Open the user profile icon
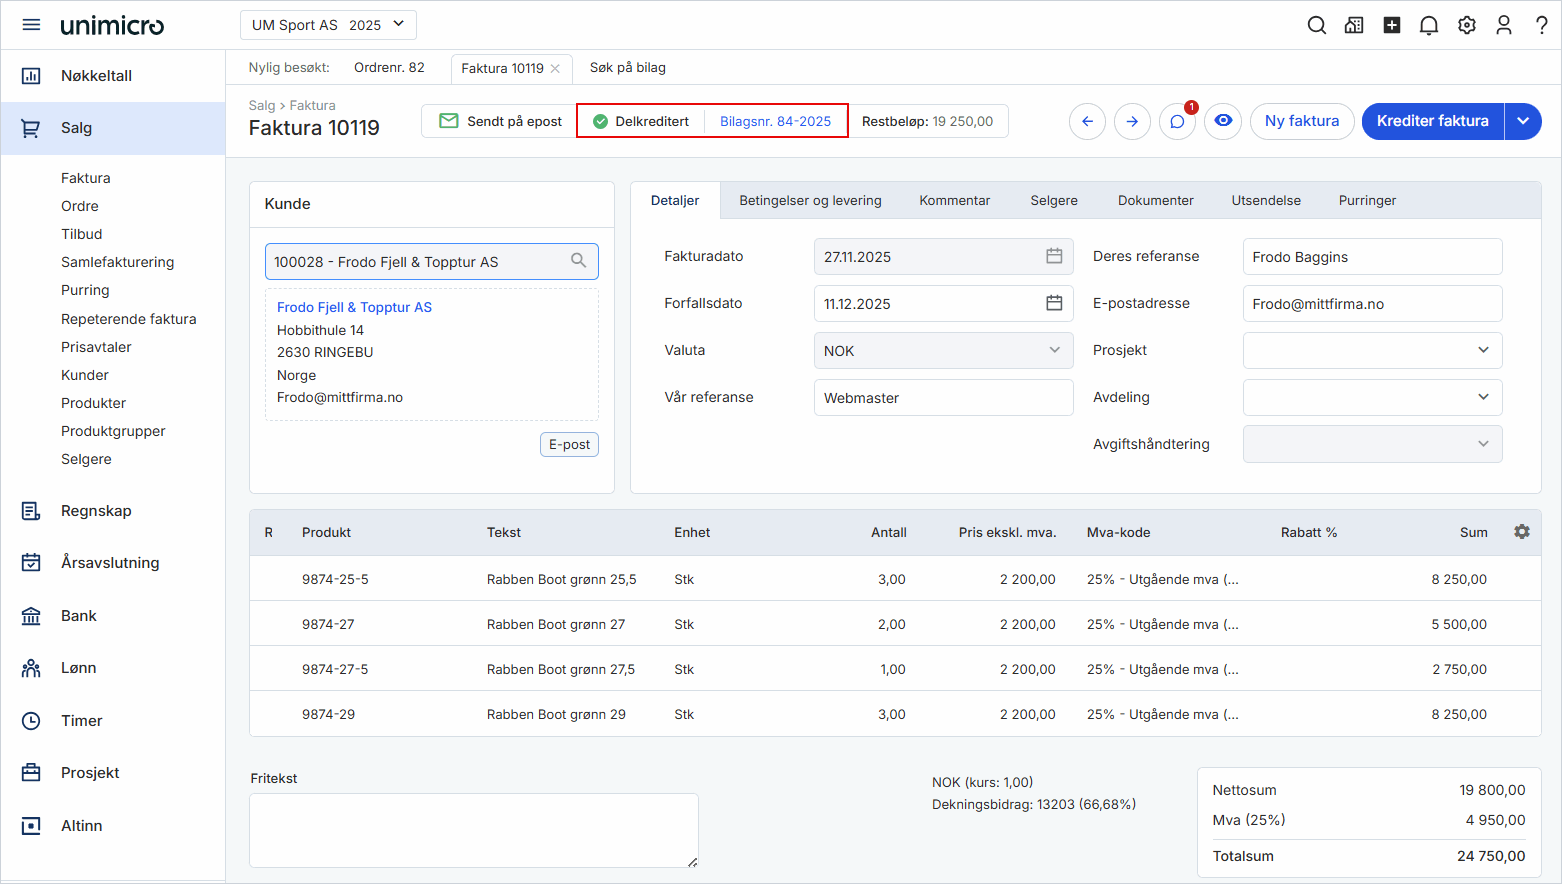Viewport: 1562px width, 884px height. pyautogui.click(x=1504, y=25)
